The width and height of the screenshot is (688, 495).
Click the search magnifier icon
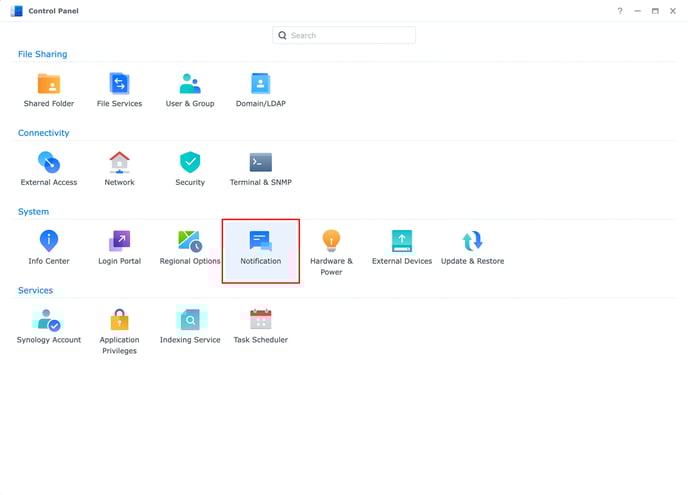pyautogui.click(x=283, y=35)
